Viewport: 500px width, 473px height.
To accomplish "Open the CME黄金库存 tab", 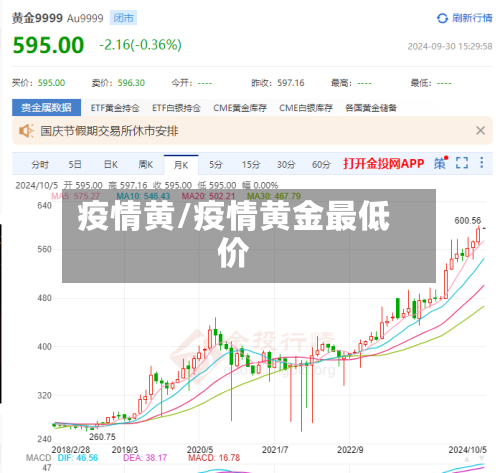I will (240, 108).
